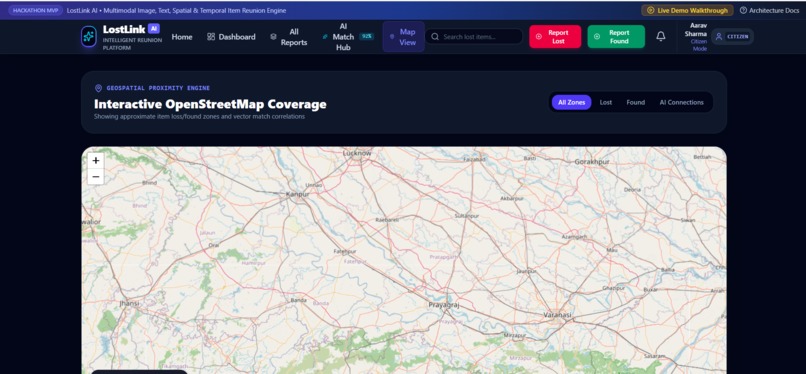806x374 pixels.
Task: Click the Map View pin icon
Action: point(392,37)
